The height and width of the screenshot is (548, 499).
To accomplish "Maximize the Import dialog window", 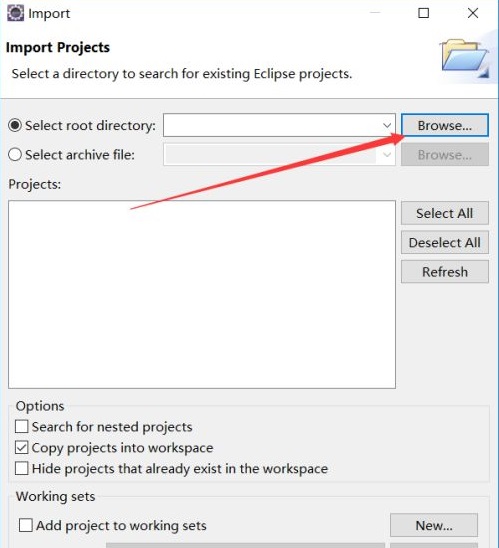I will [x=424, y=13].
